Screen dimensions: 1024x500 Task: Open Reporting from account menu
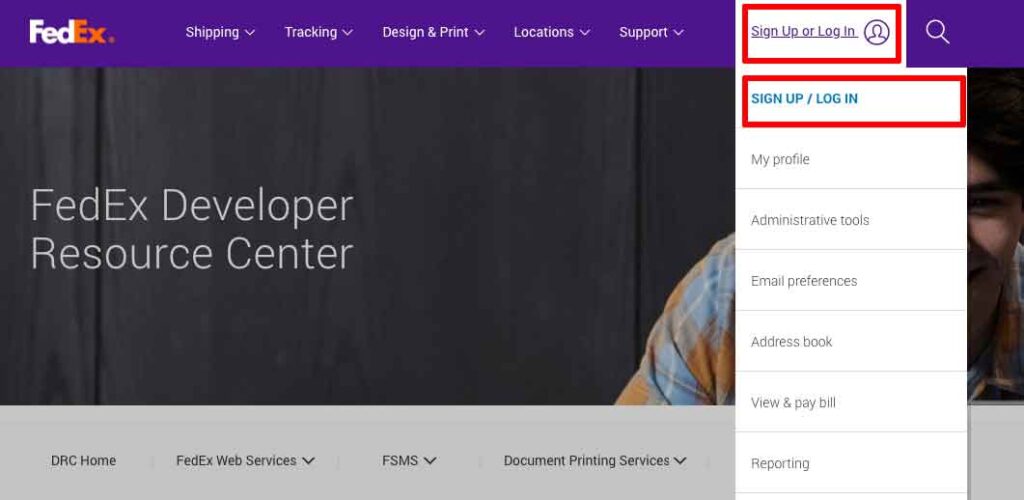coord(851,463)
